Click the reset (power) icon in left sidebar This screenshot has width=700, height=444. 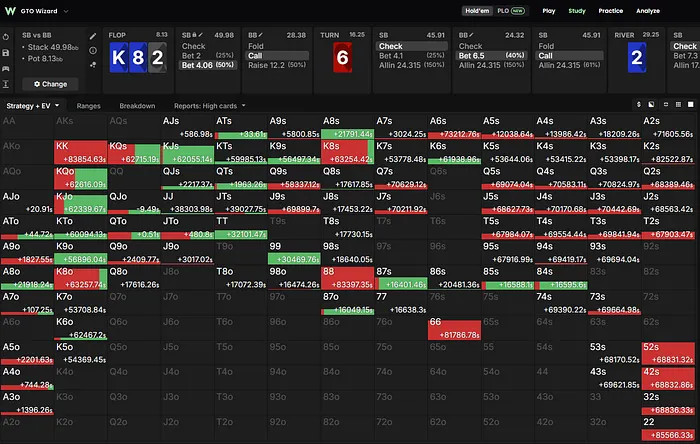pyautogui.click(x=6, y=37)
